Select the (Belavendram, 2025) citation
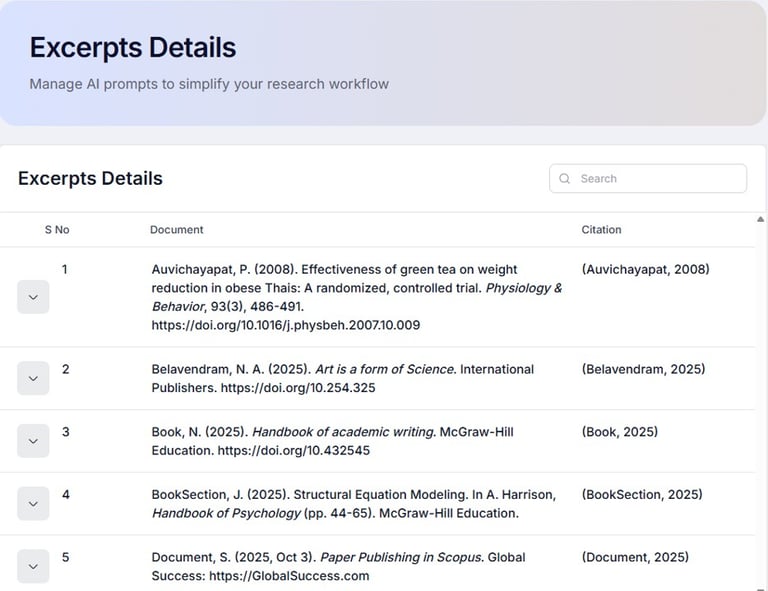Screen dimensions: 768x591 point(643,369)
